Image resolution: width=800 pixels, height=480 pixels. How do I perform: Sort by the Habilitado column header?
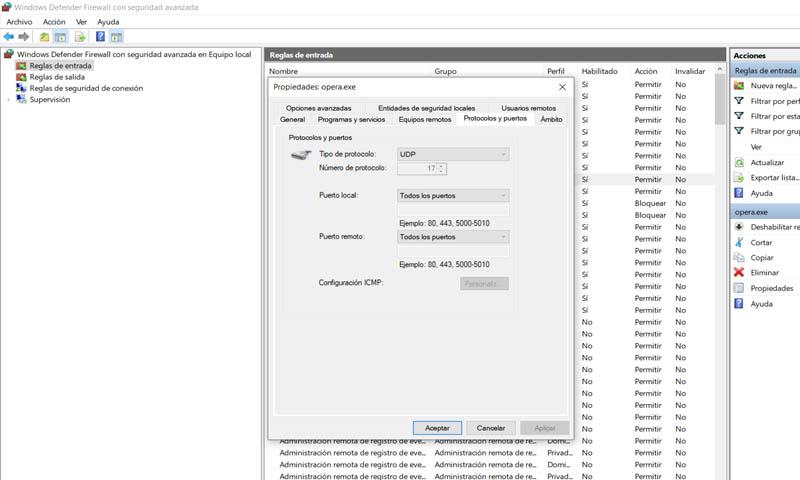coord(599,71)
